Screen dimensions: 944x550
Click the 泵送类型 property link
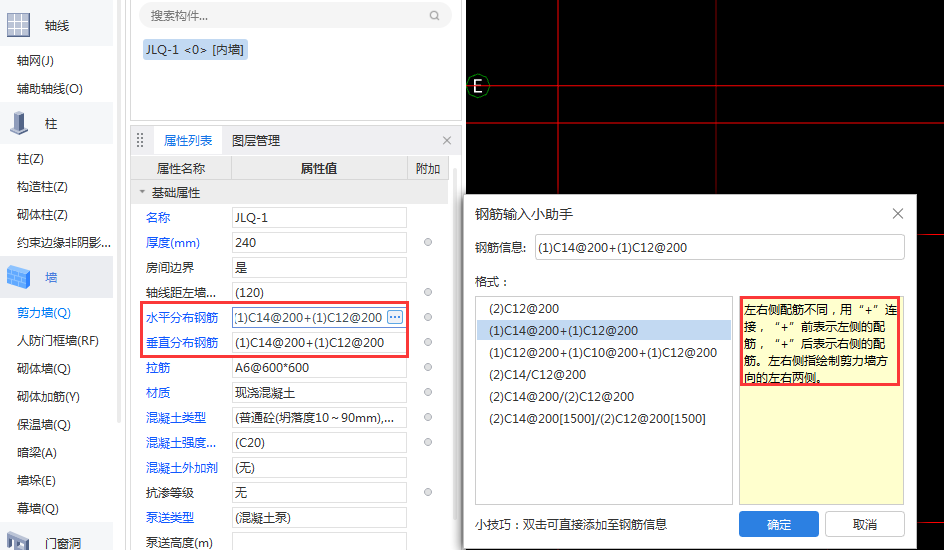[170, 517]
